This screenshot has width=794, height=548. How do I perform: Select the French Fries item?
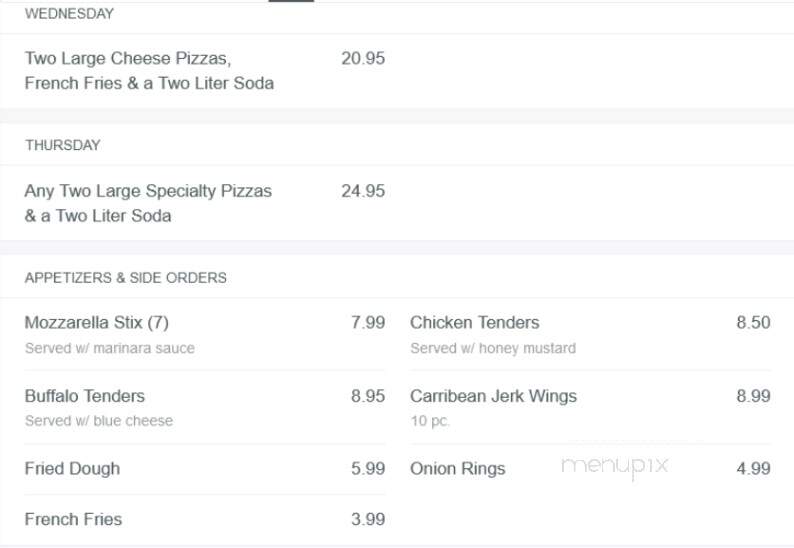[x=73, y=519]
